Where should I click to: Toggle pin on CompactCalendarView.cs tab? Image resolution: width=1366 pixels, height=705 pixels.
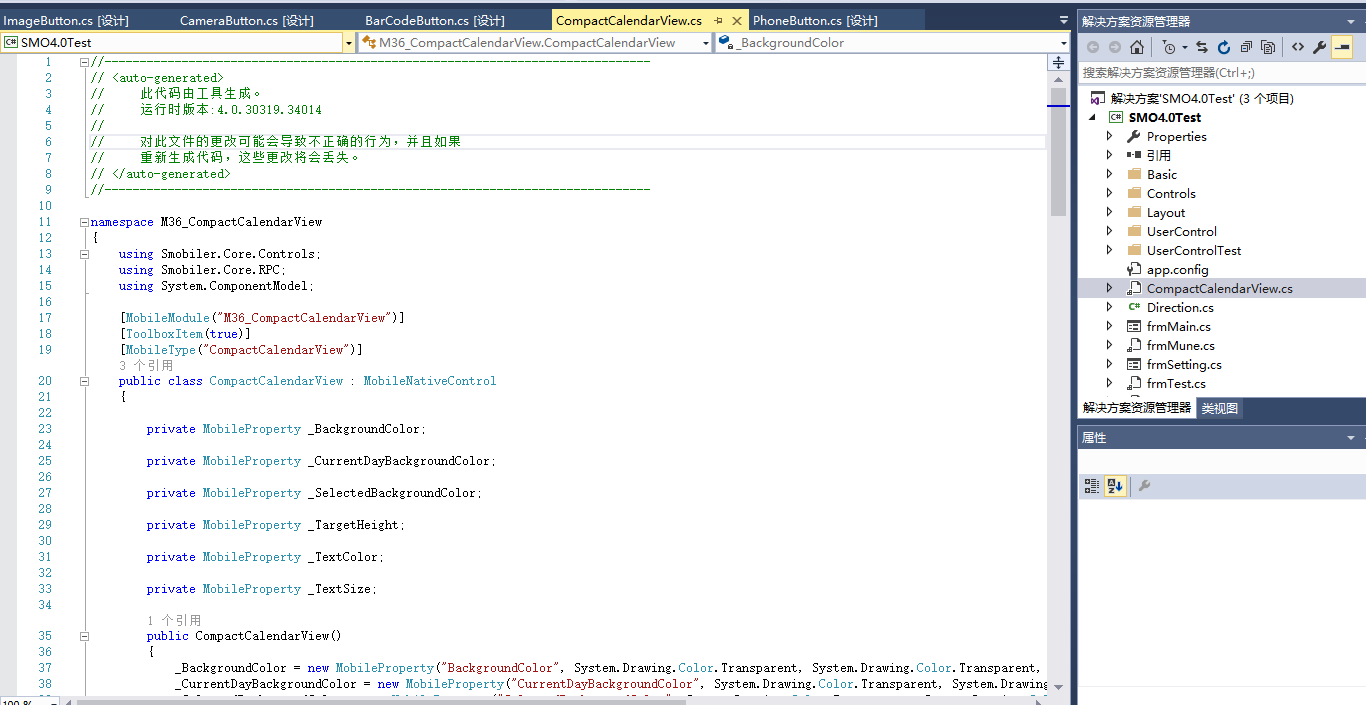tap(718, 21)
